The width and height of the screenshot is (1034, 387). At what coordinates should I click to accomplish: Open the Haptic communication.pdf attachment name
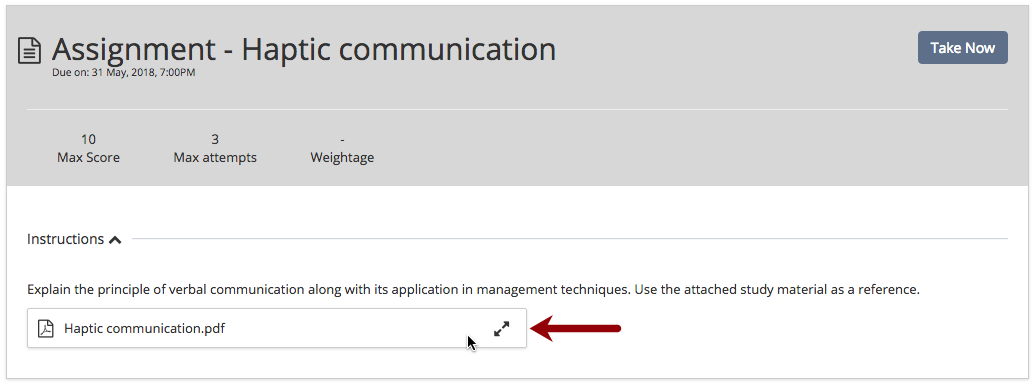pyautogui.click(x=144, y=328)
